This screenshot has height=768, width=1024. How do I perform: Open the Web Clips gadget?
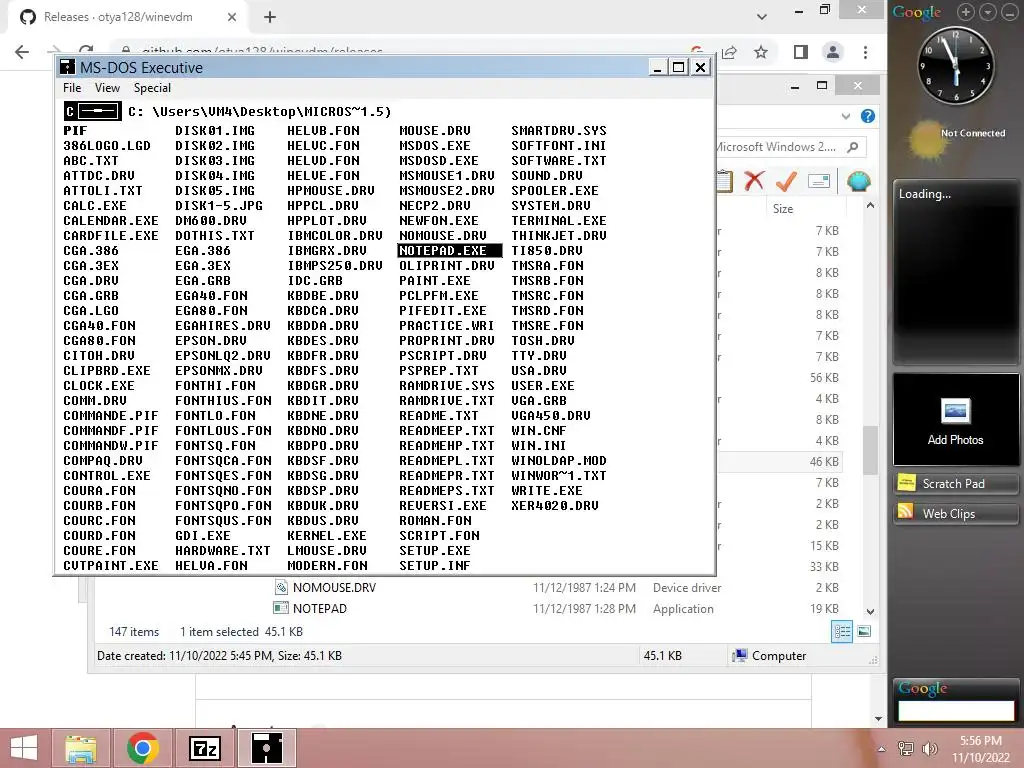955,513
